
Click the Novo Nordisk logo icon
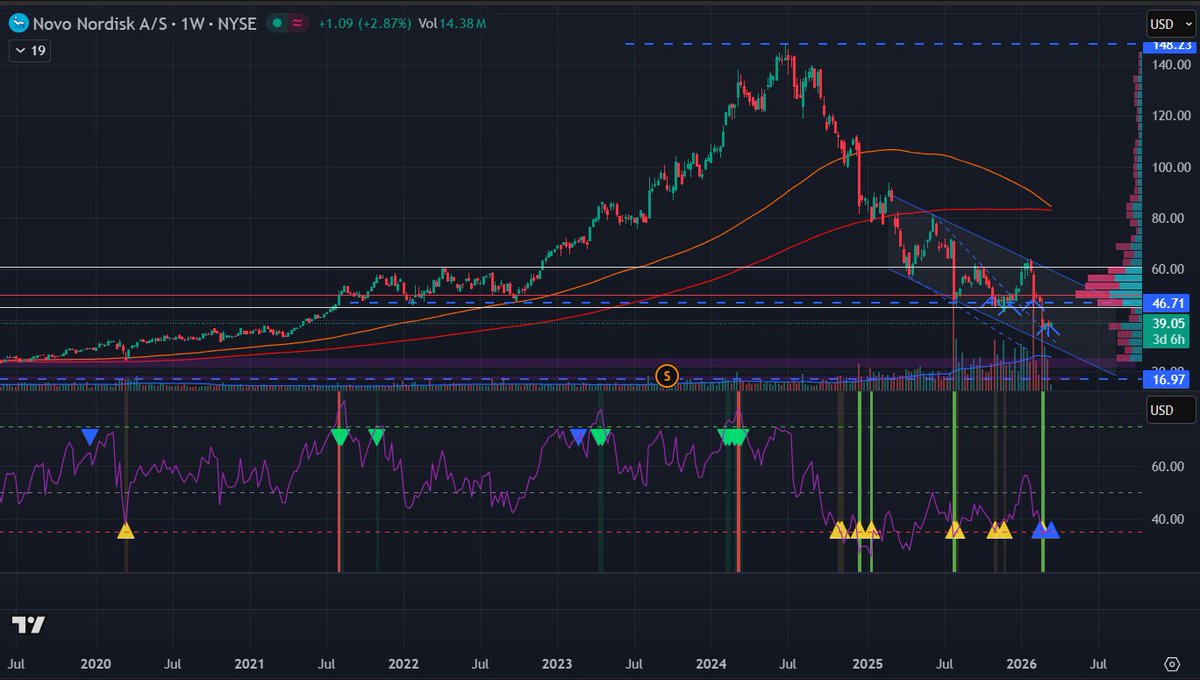pyautogui.click(x=19, y=23)
